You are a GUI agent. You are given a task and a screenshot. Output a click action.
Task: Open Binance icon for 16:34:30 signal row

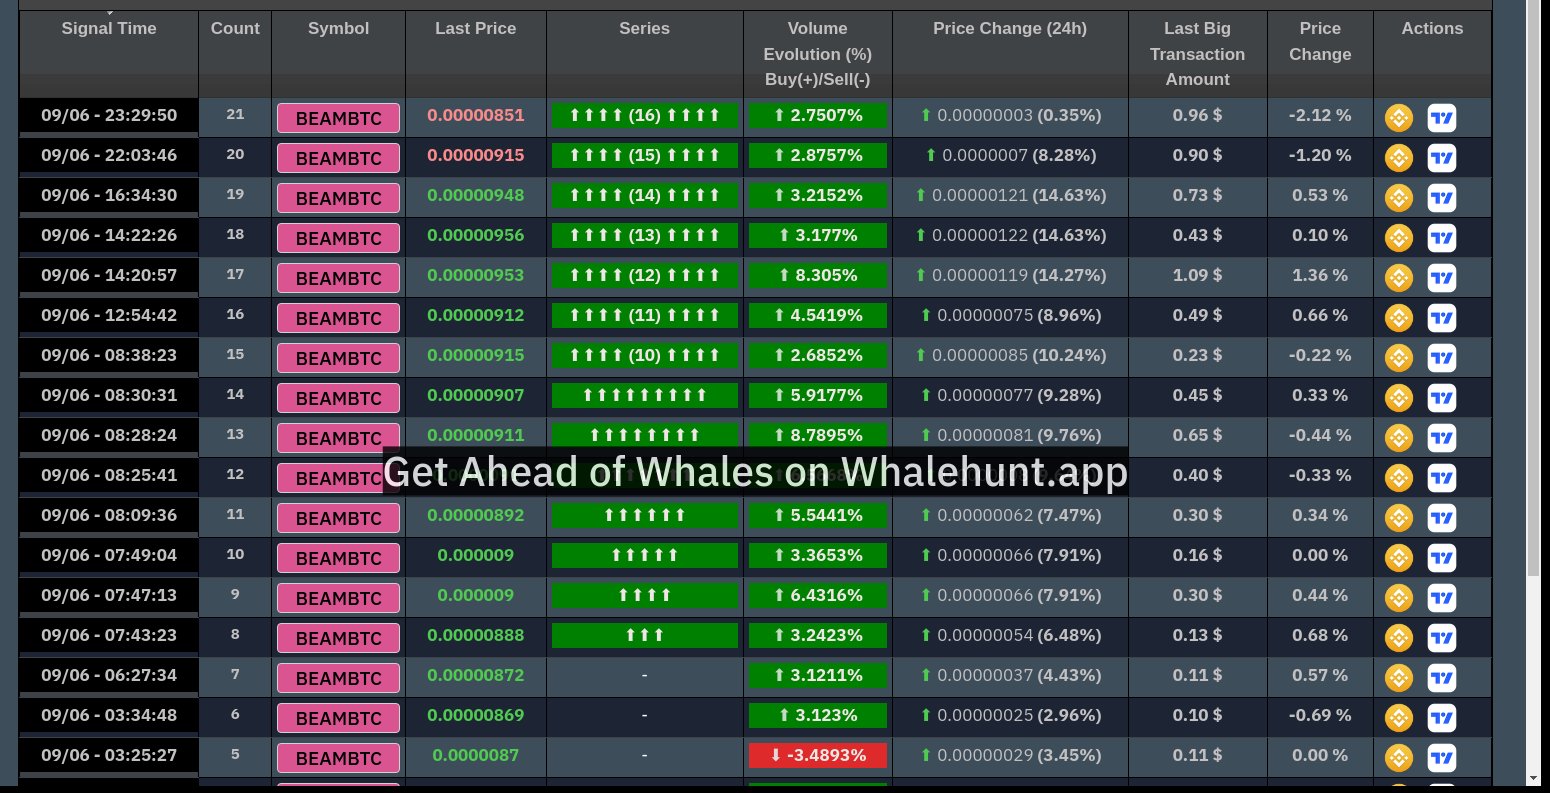tap(1398, 198)
